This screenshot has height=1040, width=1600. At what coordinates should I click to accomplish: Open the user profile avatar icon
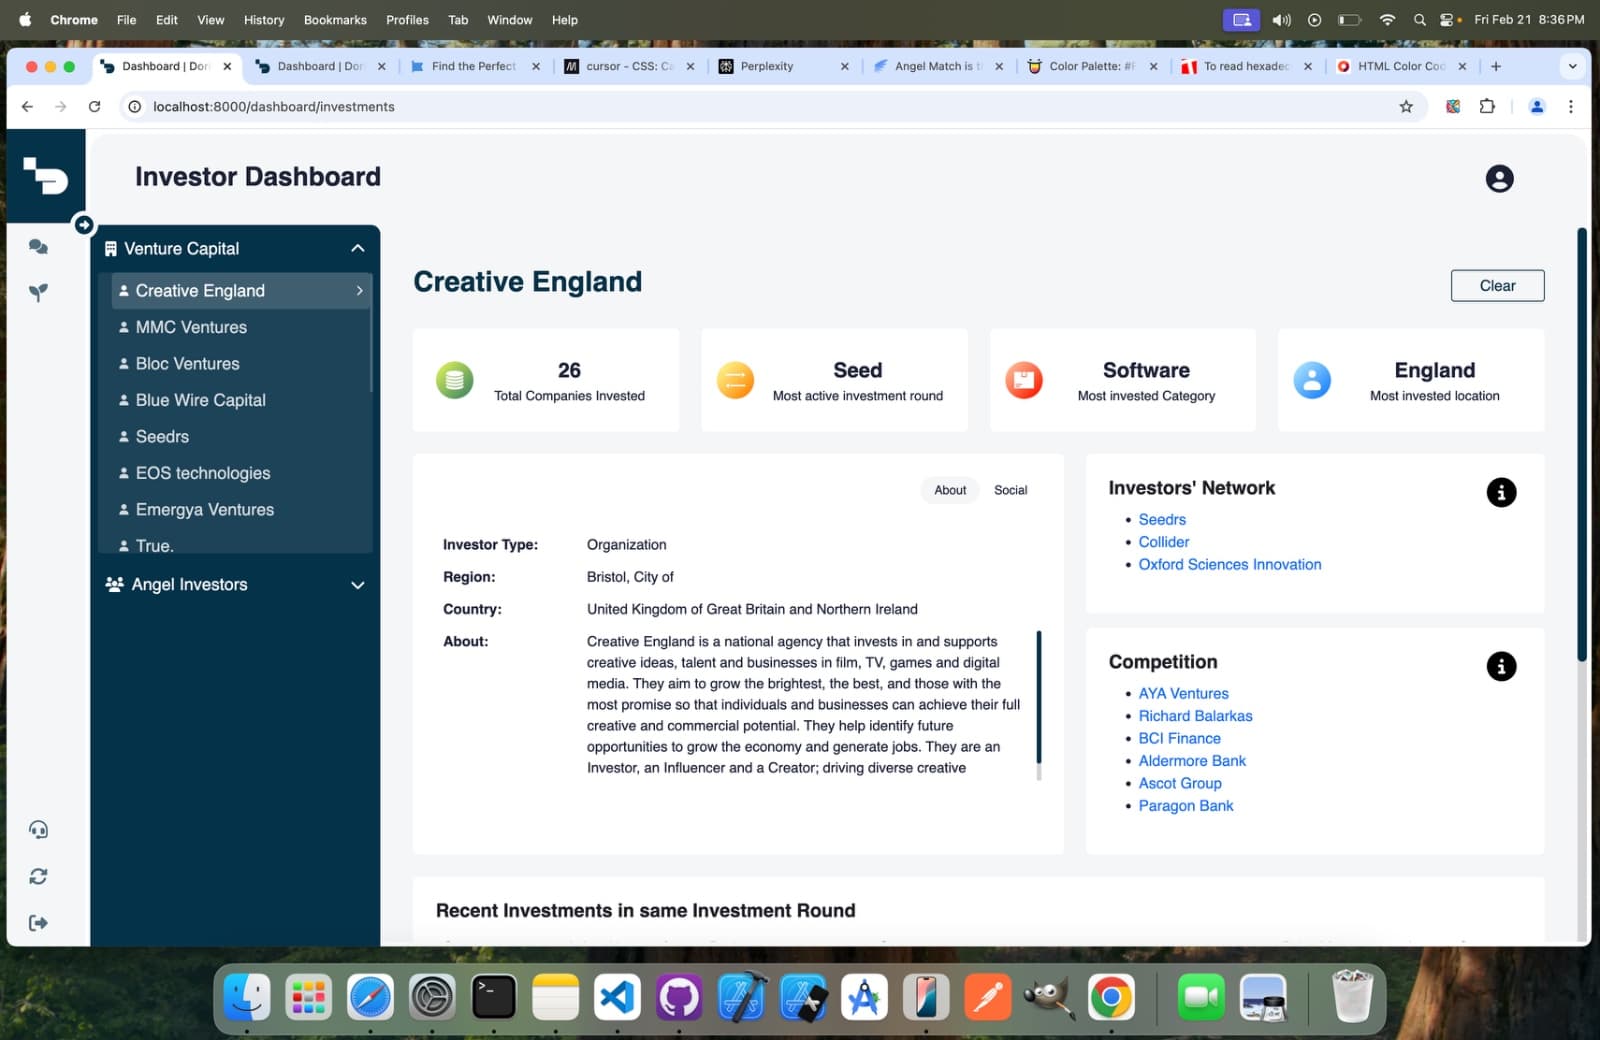pyautogui.click(x=1499, y=179)
